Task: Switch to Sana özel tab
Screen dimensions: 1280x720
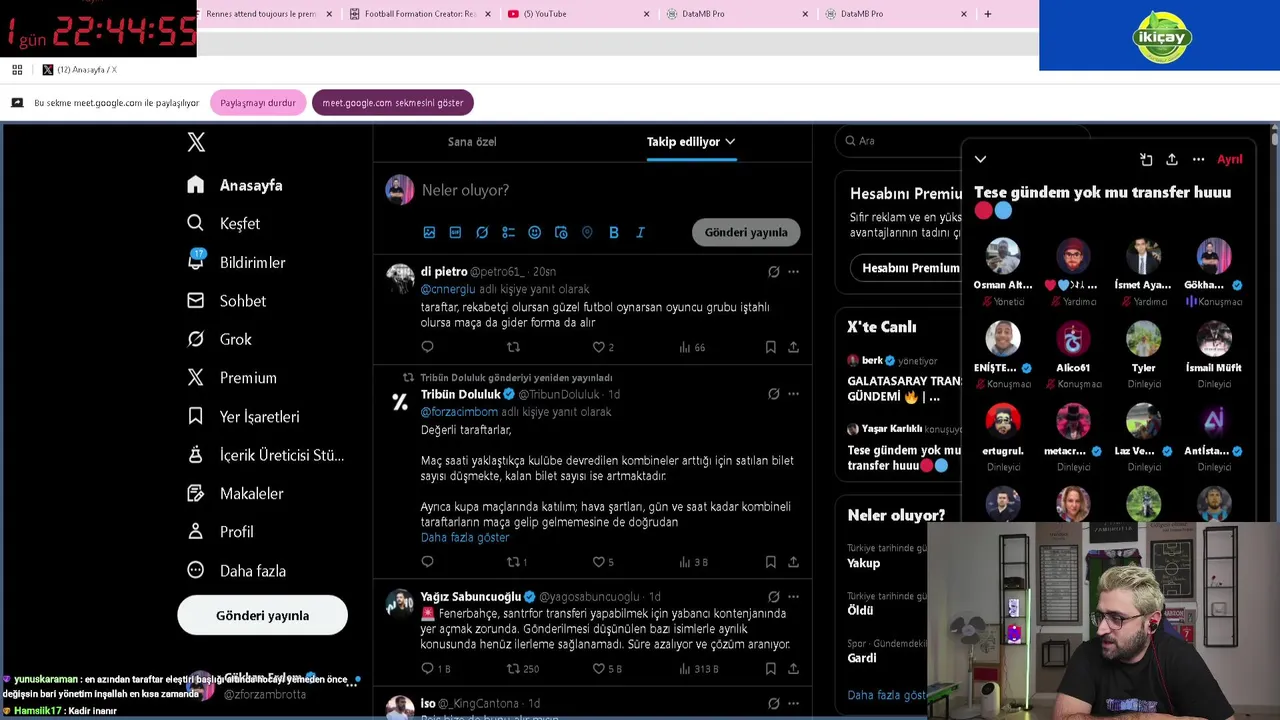Action: [x=472, y=142]
